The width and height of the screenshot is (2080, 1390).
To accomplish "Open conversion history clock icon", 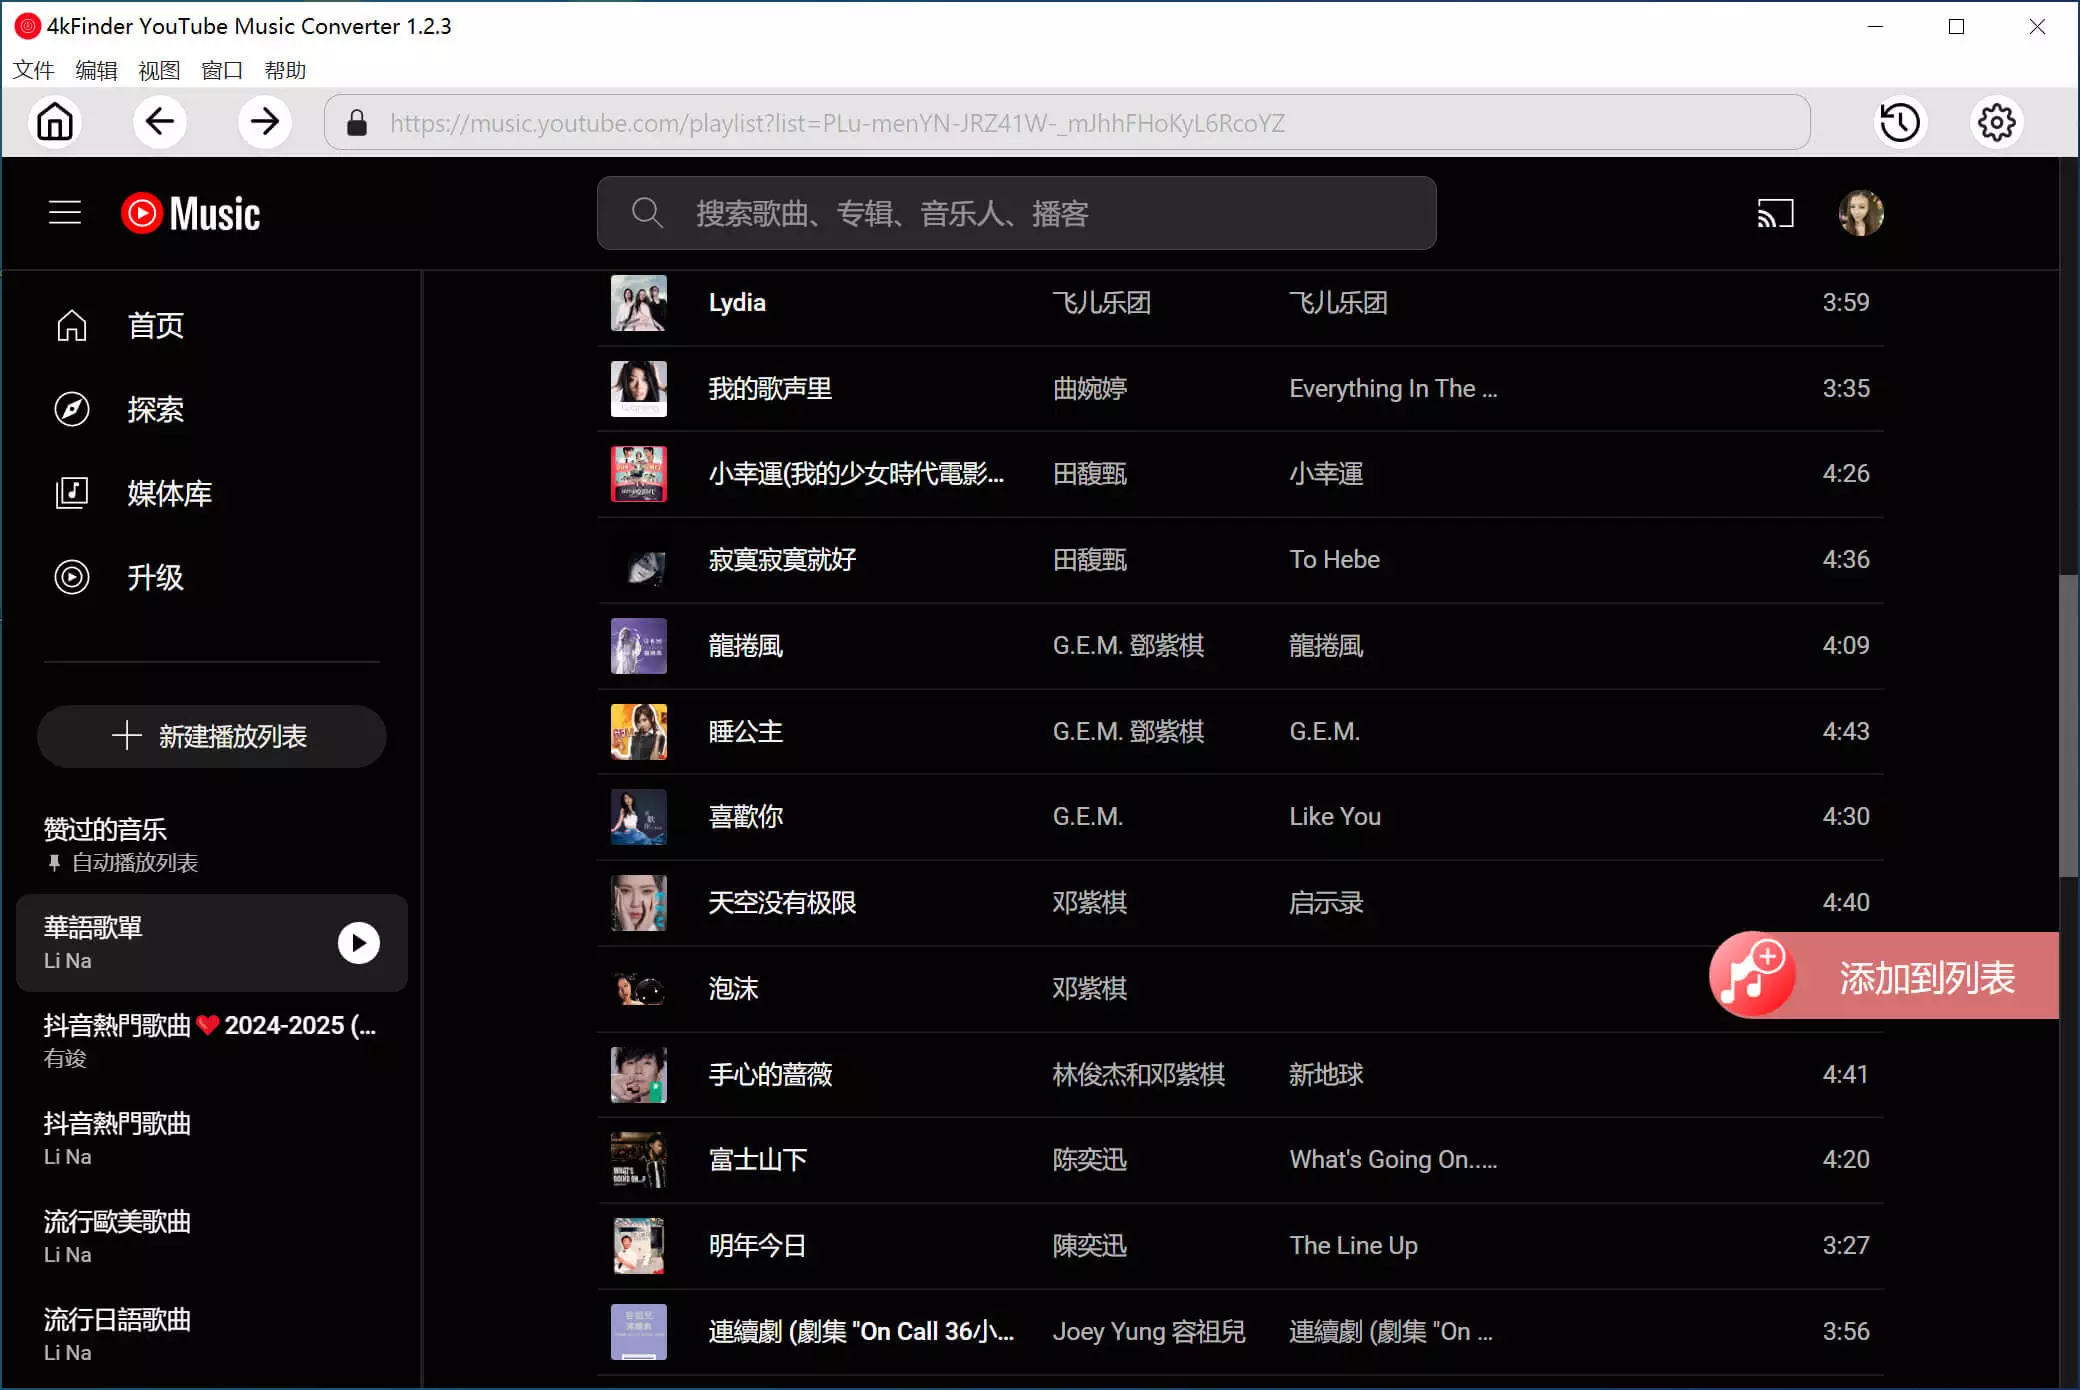I will click(1900, 122).
